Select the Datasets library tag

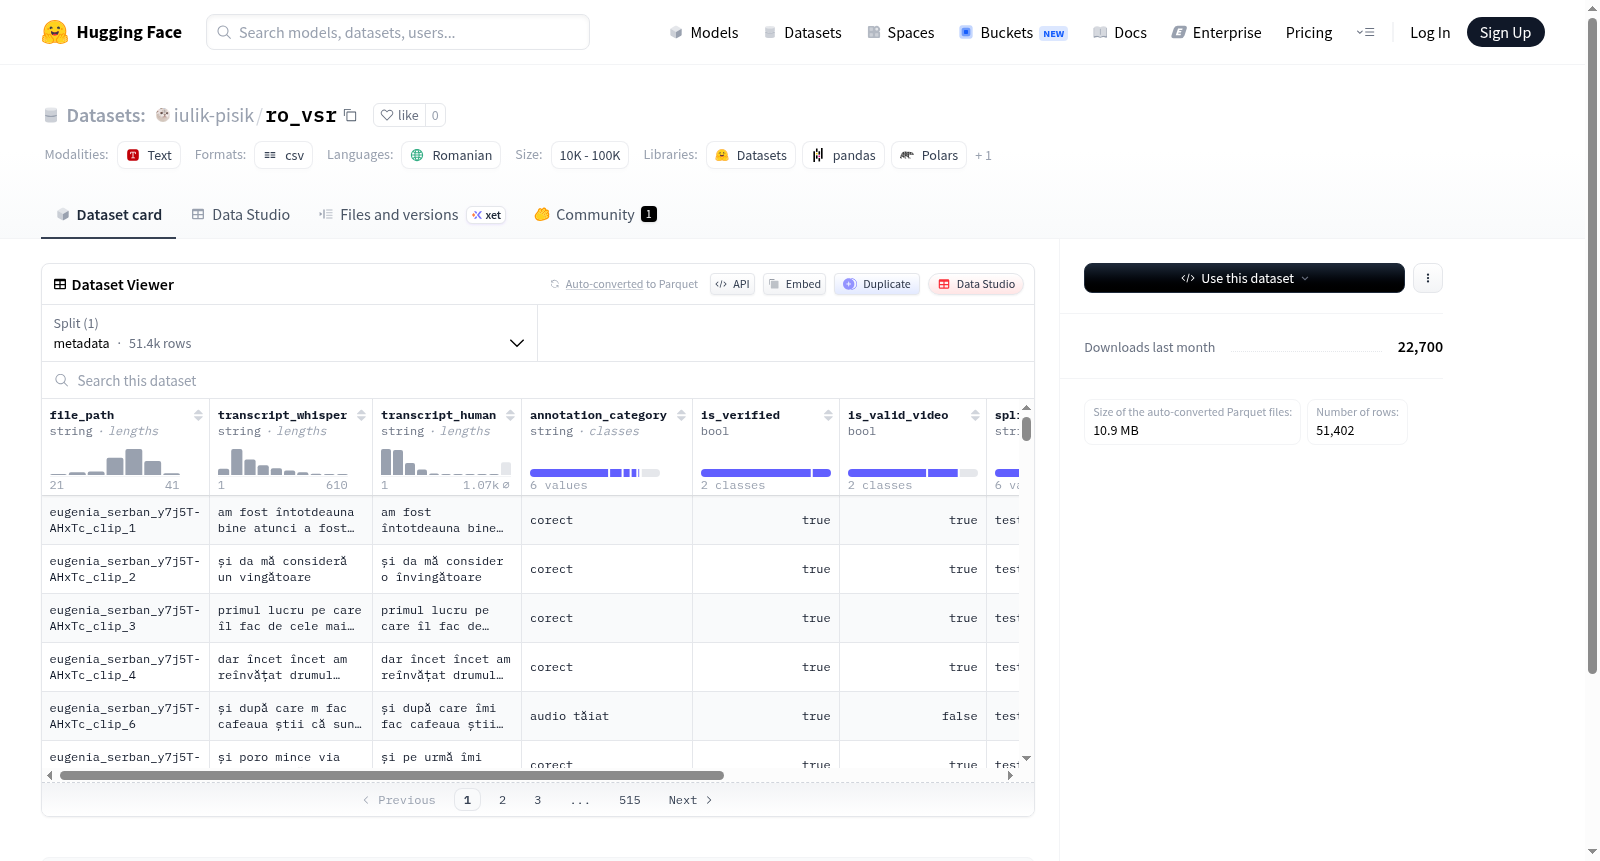[751, 155]
